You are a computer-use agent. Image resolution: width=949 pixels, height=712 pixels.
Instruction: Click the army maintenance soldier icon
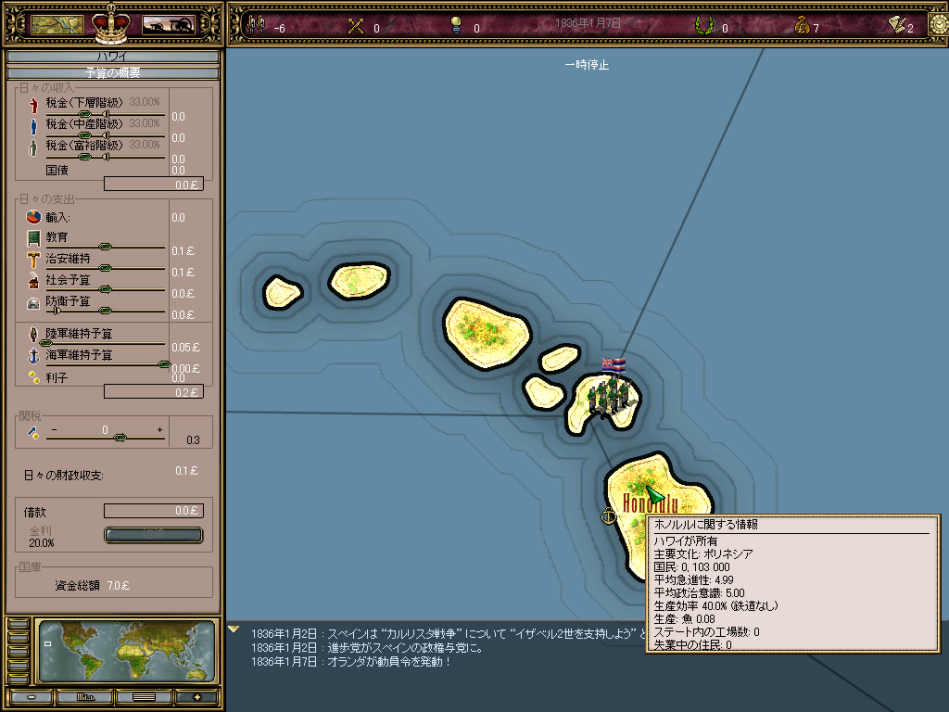(33, 334)
